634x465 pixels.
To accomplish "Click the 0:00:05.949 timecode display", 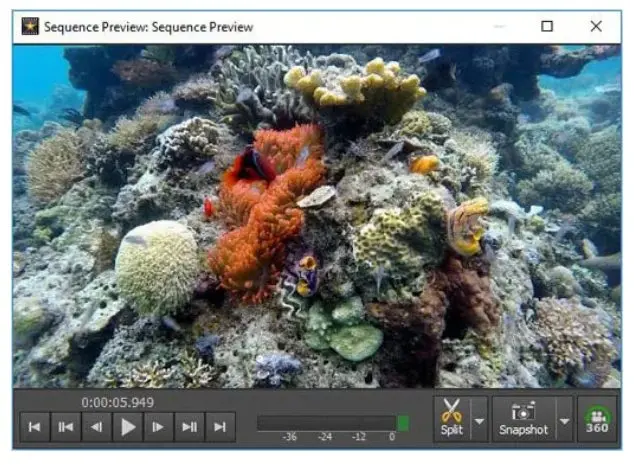I will 118,403.
